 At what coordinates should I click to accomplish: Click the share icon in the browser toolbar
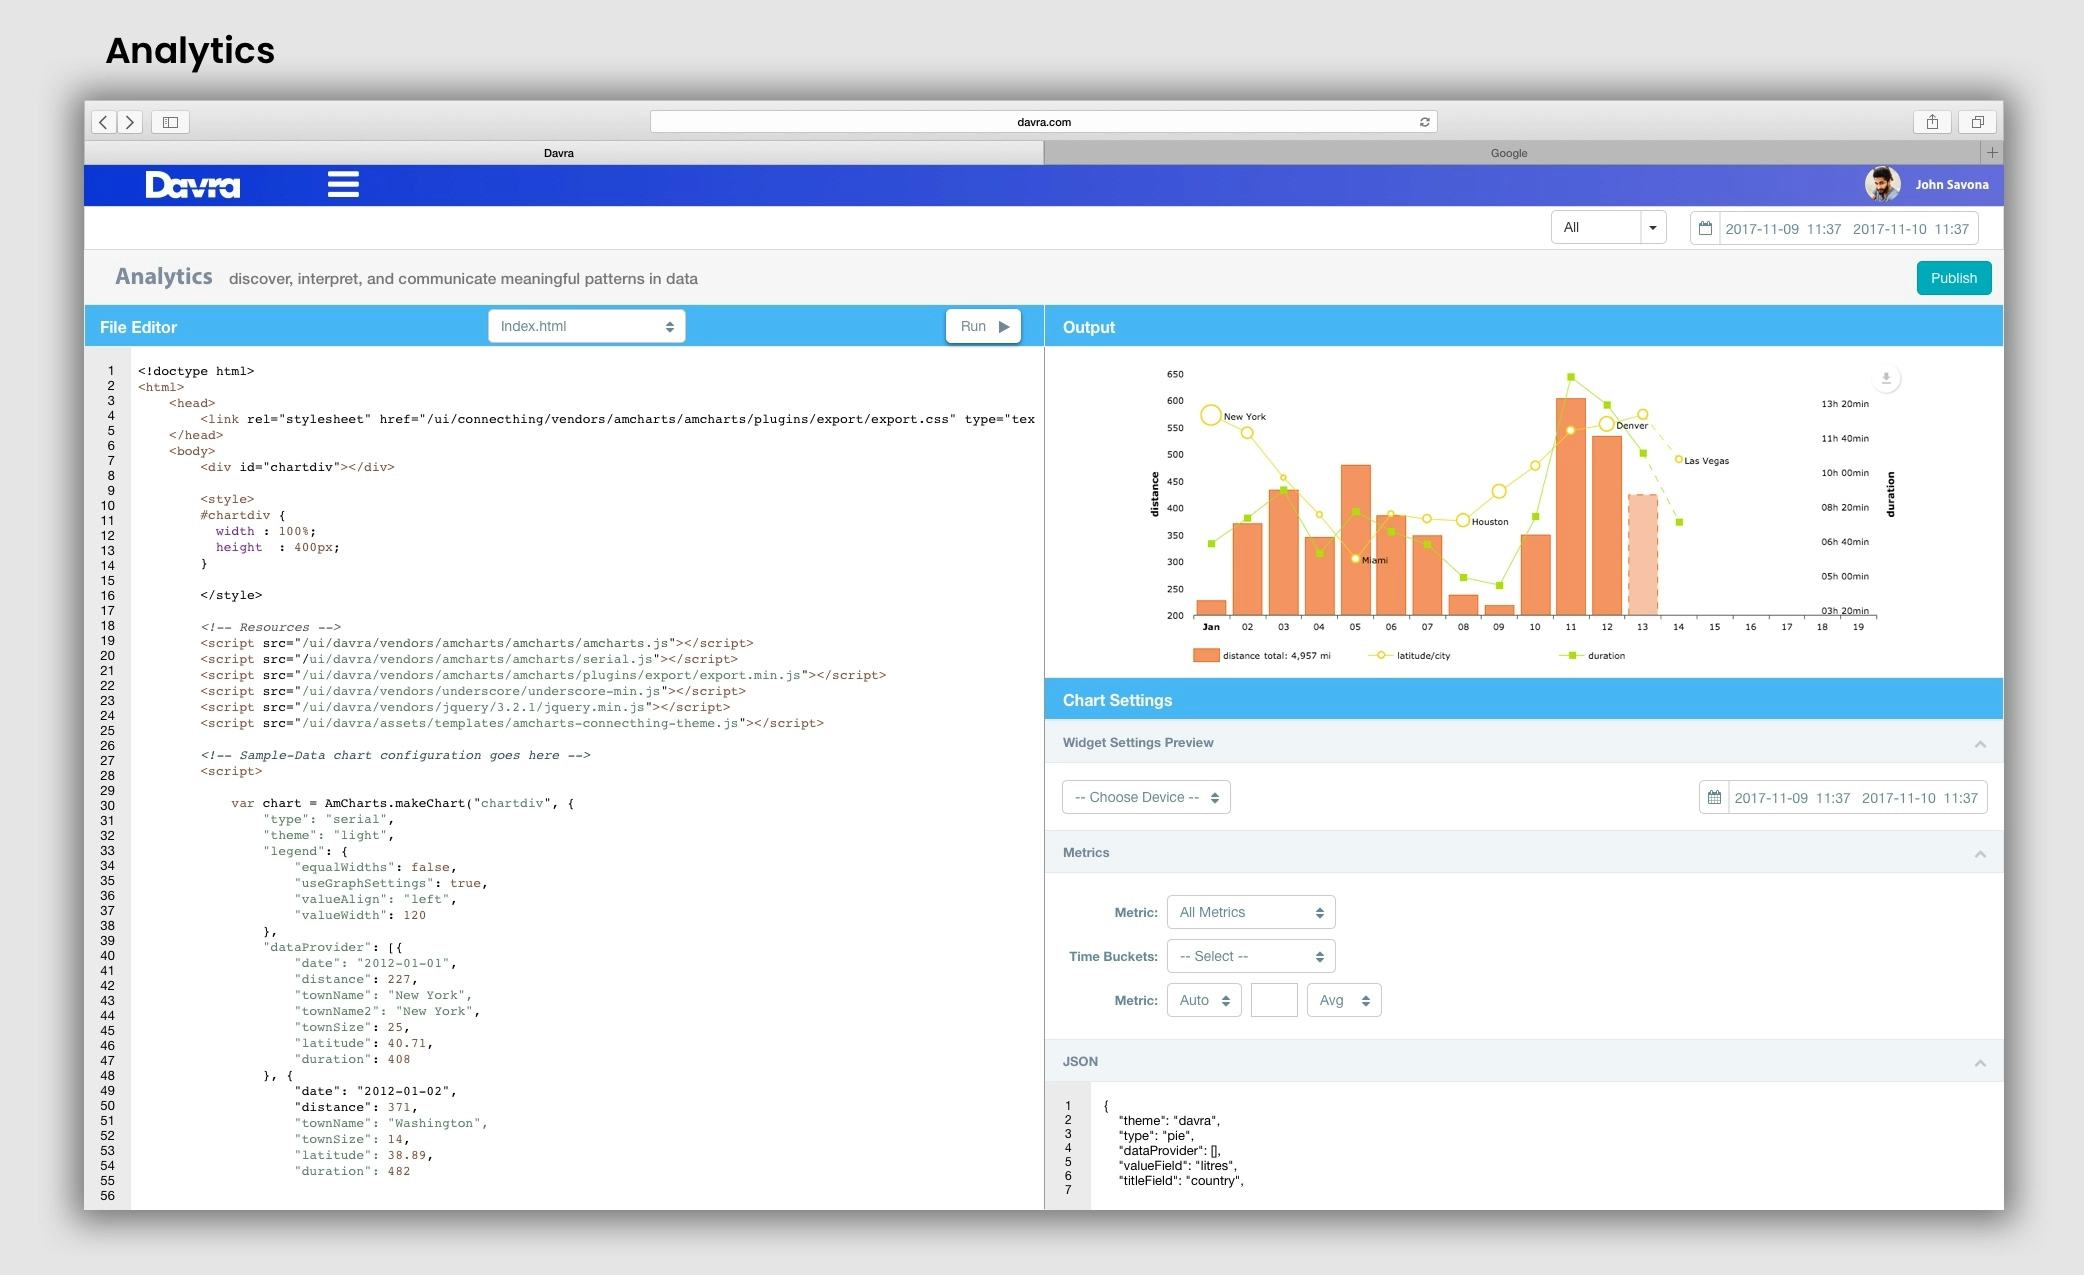(x=1932, y=121)
